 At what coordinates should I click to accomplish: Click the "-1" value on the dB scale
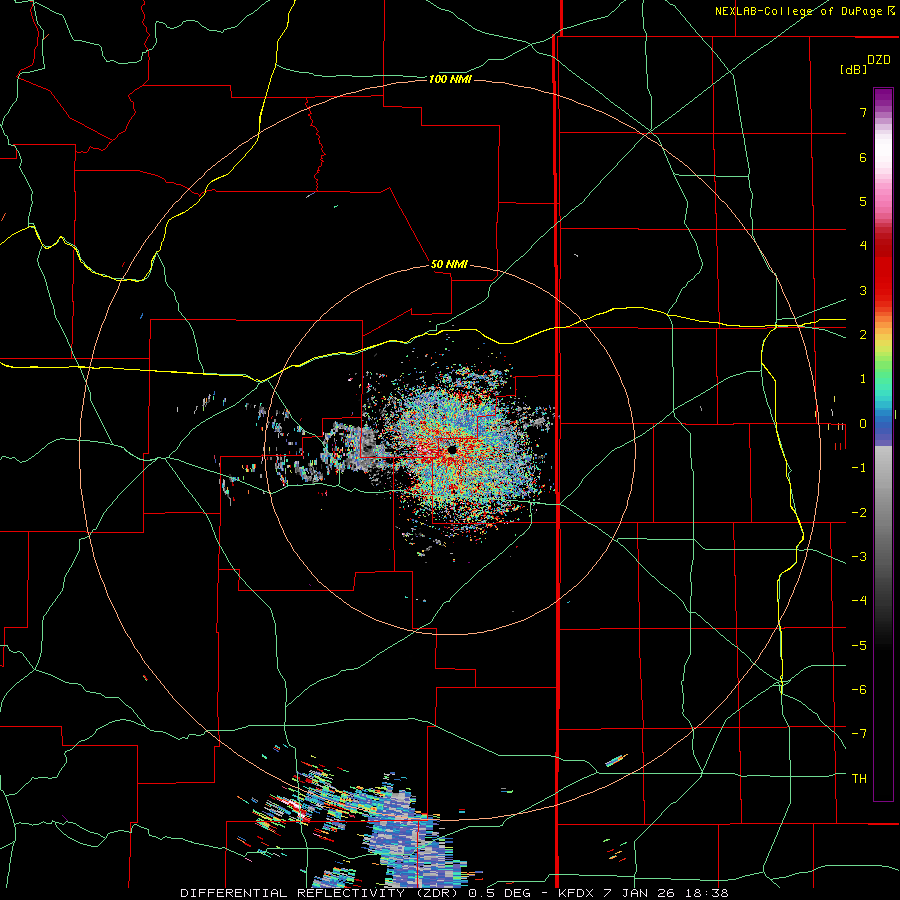859,468
